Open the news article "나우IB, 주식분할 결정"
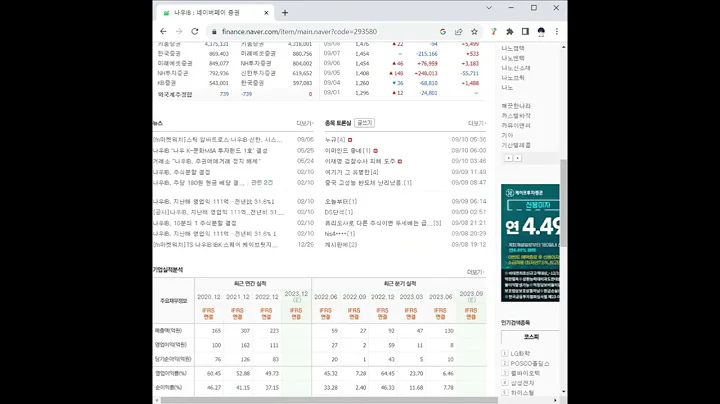The width and height of the screenshot is (720, 404). tap(181, 172)
